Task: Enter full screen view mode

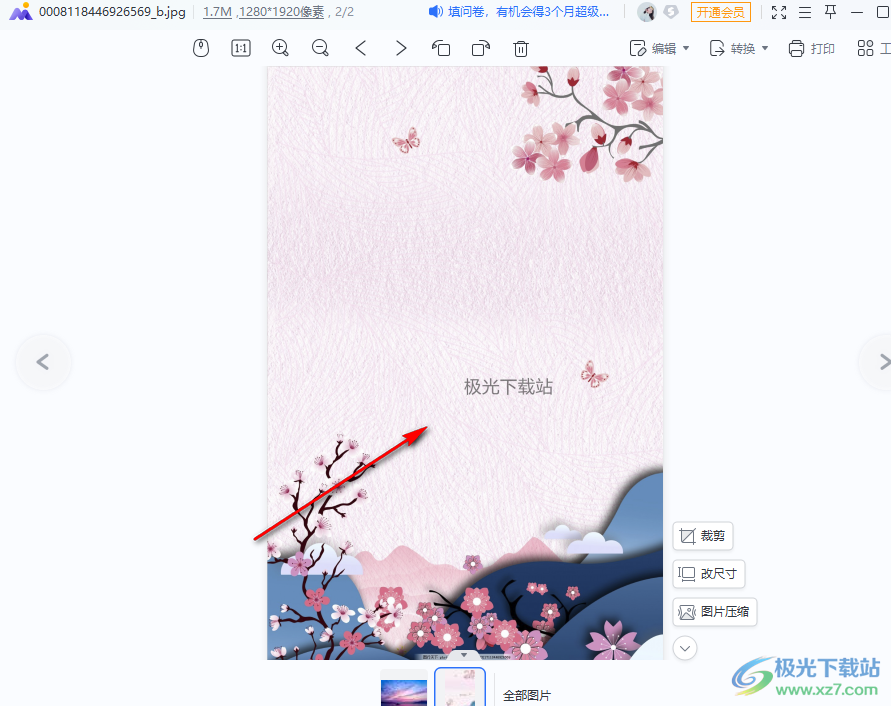Action: (779, 12)
